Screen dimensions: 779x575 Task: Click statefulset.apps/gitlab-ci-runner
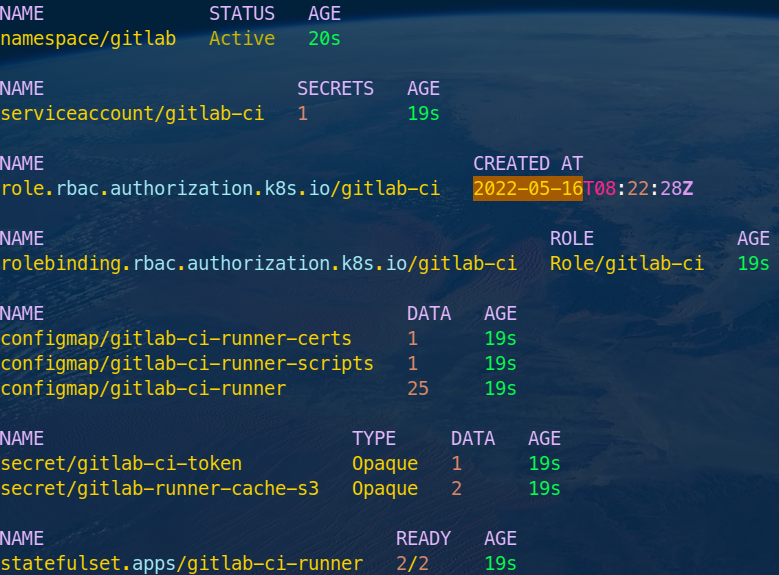(x=181, y=564)
